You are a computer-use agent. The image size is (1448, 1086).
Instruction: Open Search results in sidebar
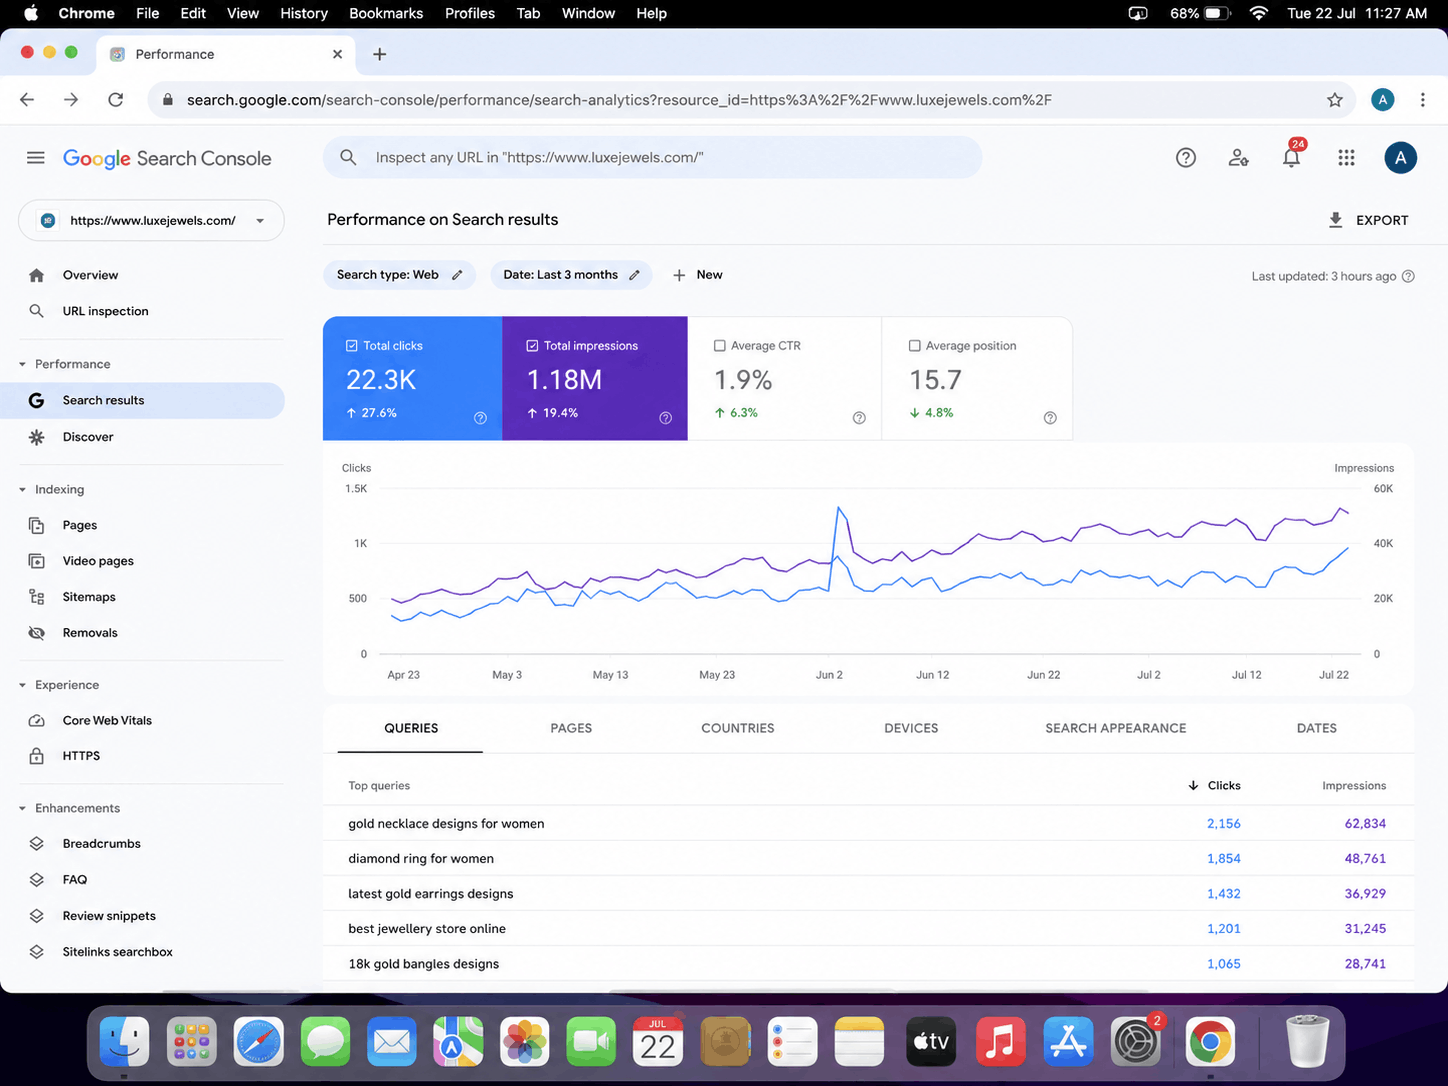pyautogui.click(x=142, y=400)
